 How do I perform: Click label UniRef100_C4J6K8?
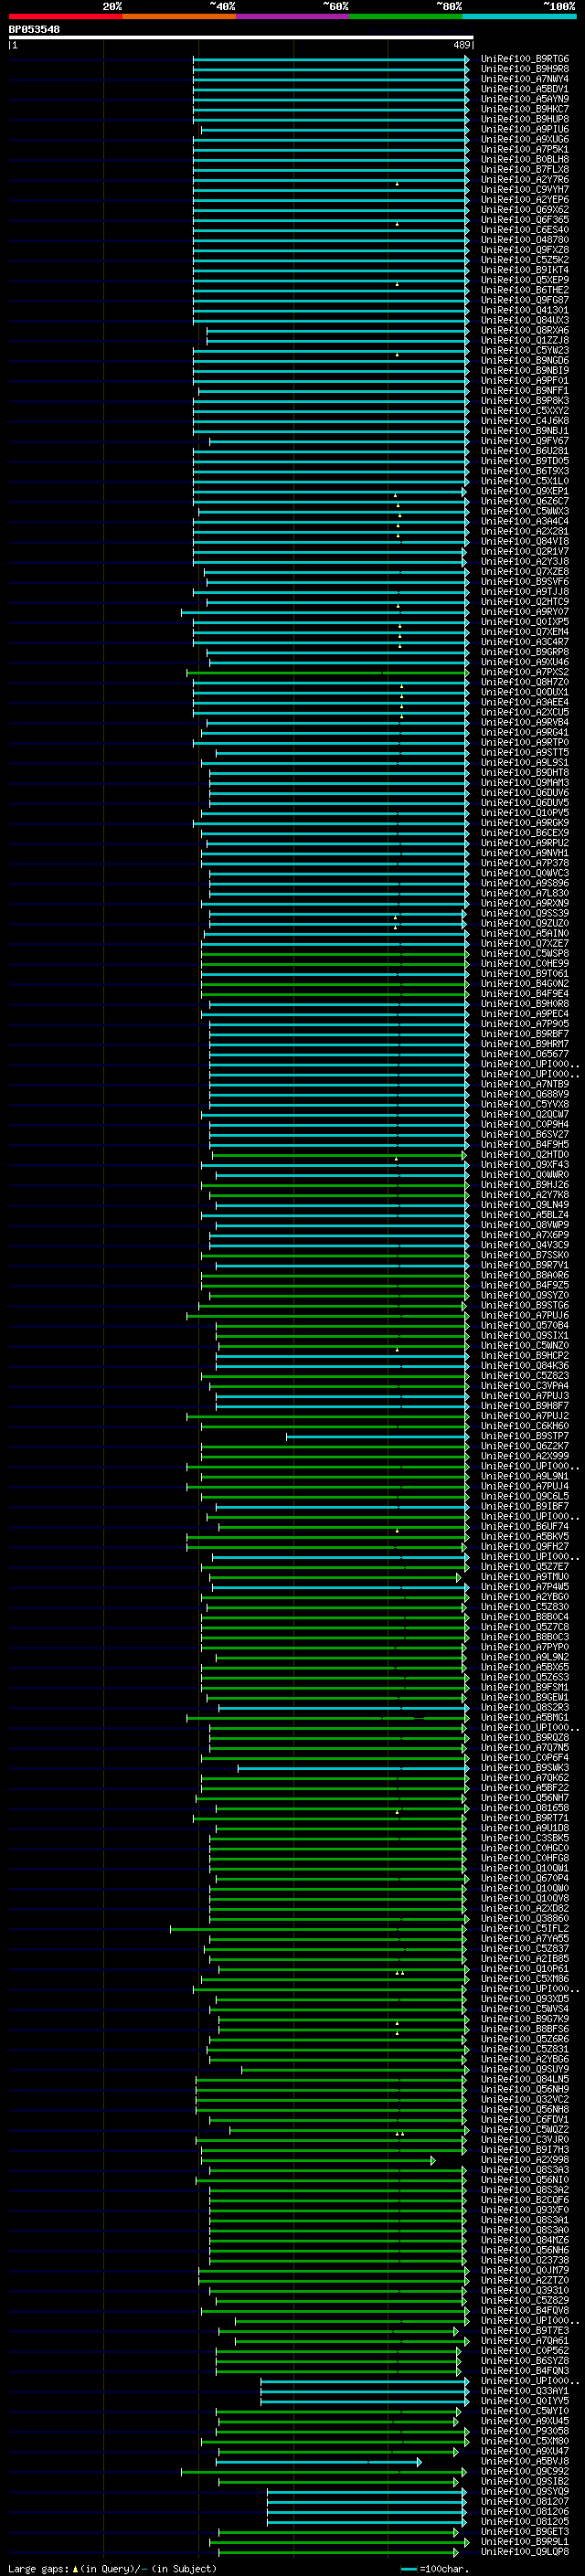tap(525, 421)
